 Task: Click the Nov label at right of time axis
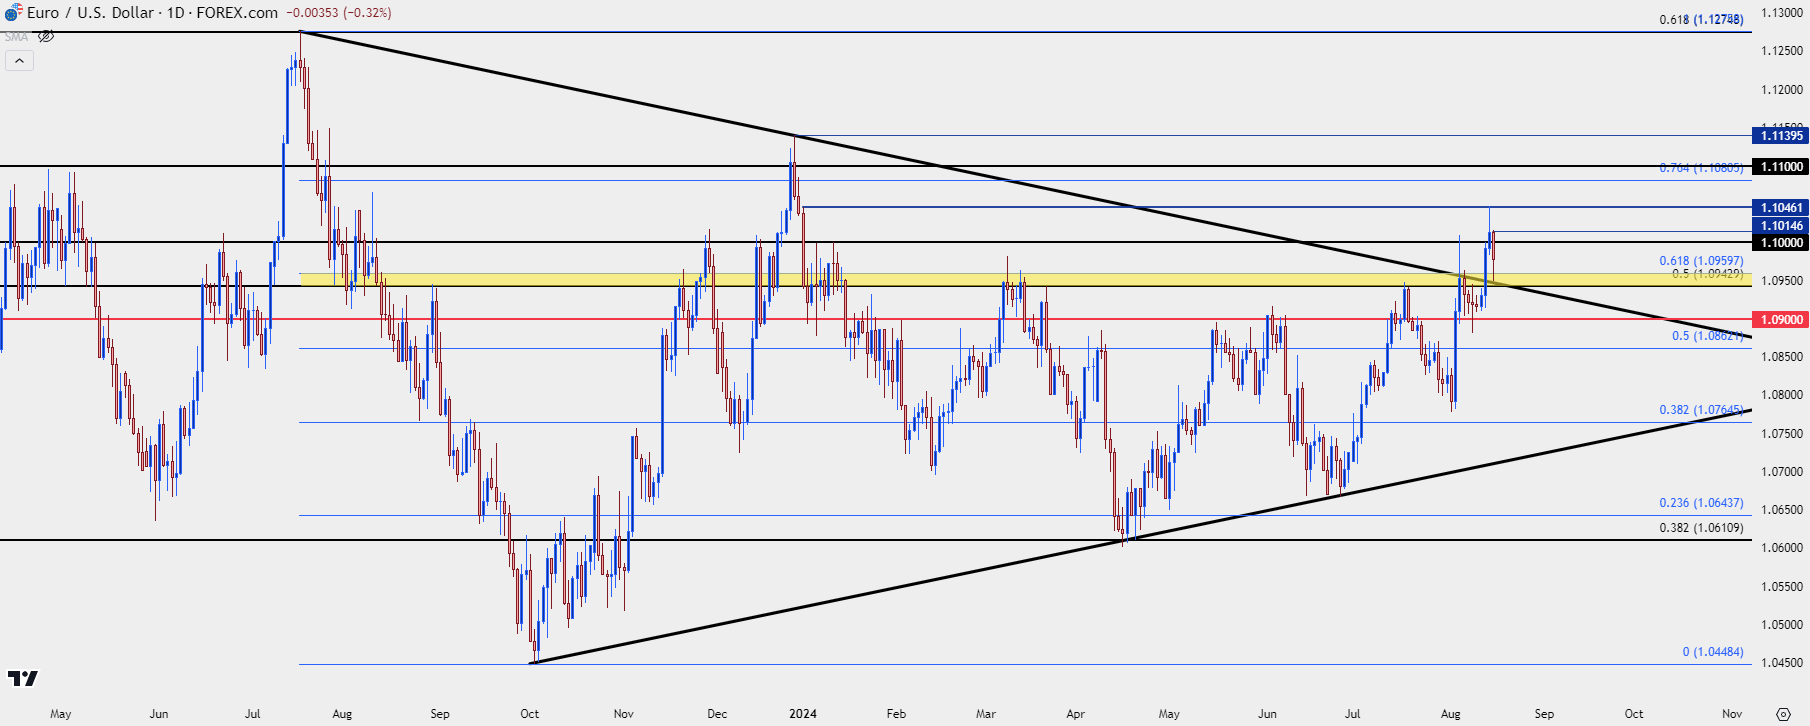coord(1732,714)
